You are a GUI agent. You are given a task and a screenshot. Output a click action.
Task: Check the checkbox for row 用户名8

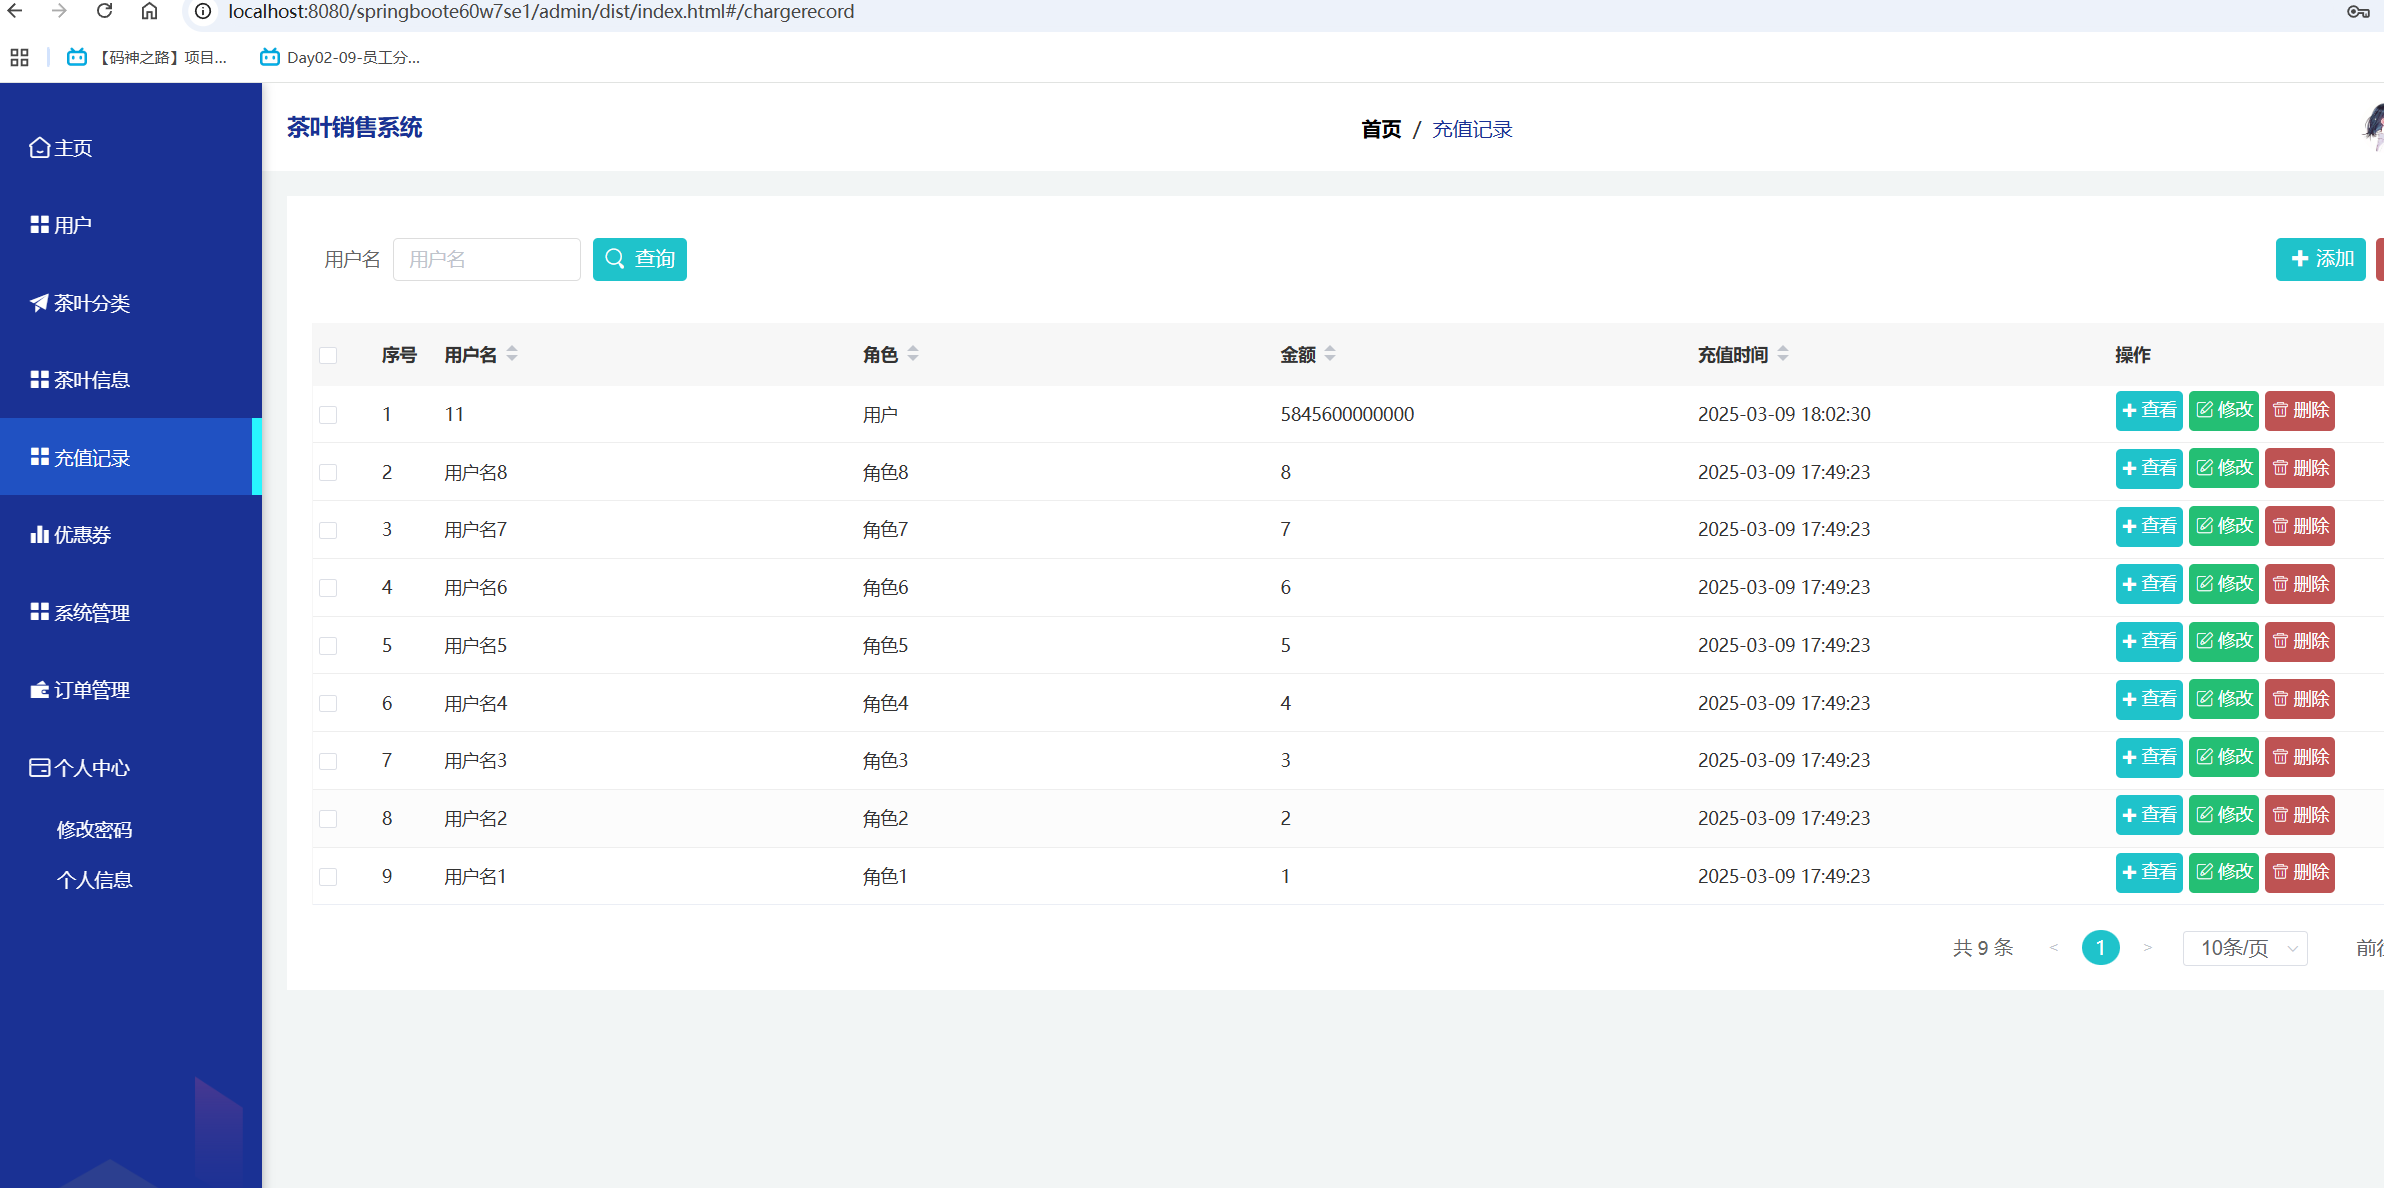coord(328,472)
